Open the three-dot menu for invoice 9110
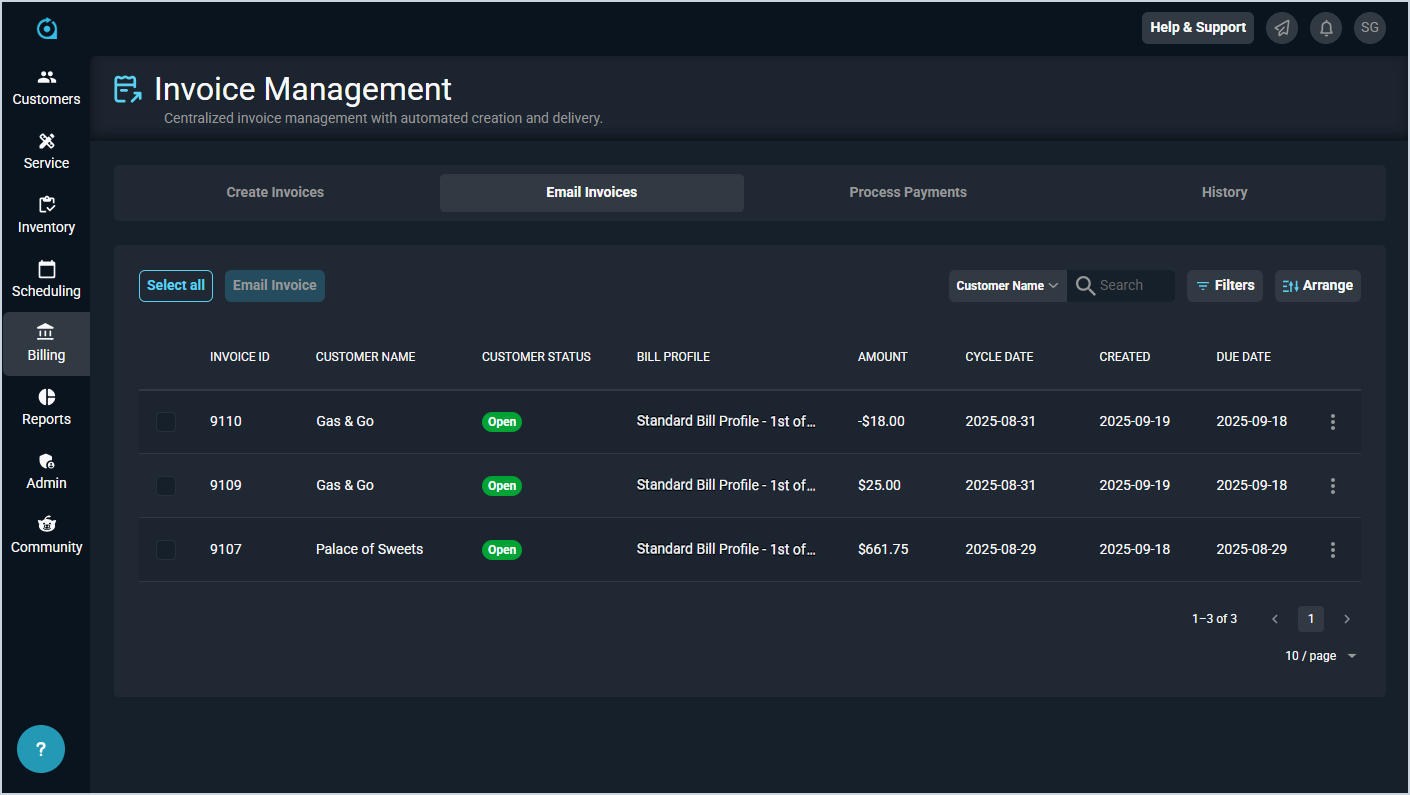The width and height of the screenshot is (1410, 795). (1332, 422)
